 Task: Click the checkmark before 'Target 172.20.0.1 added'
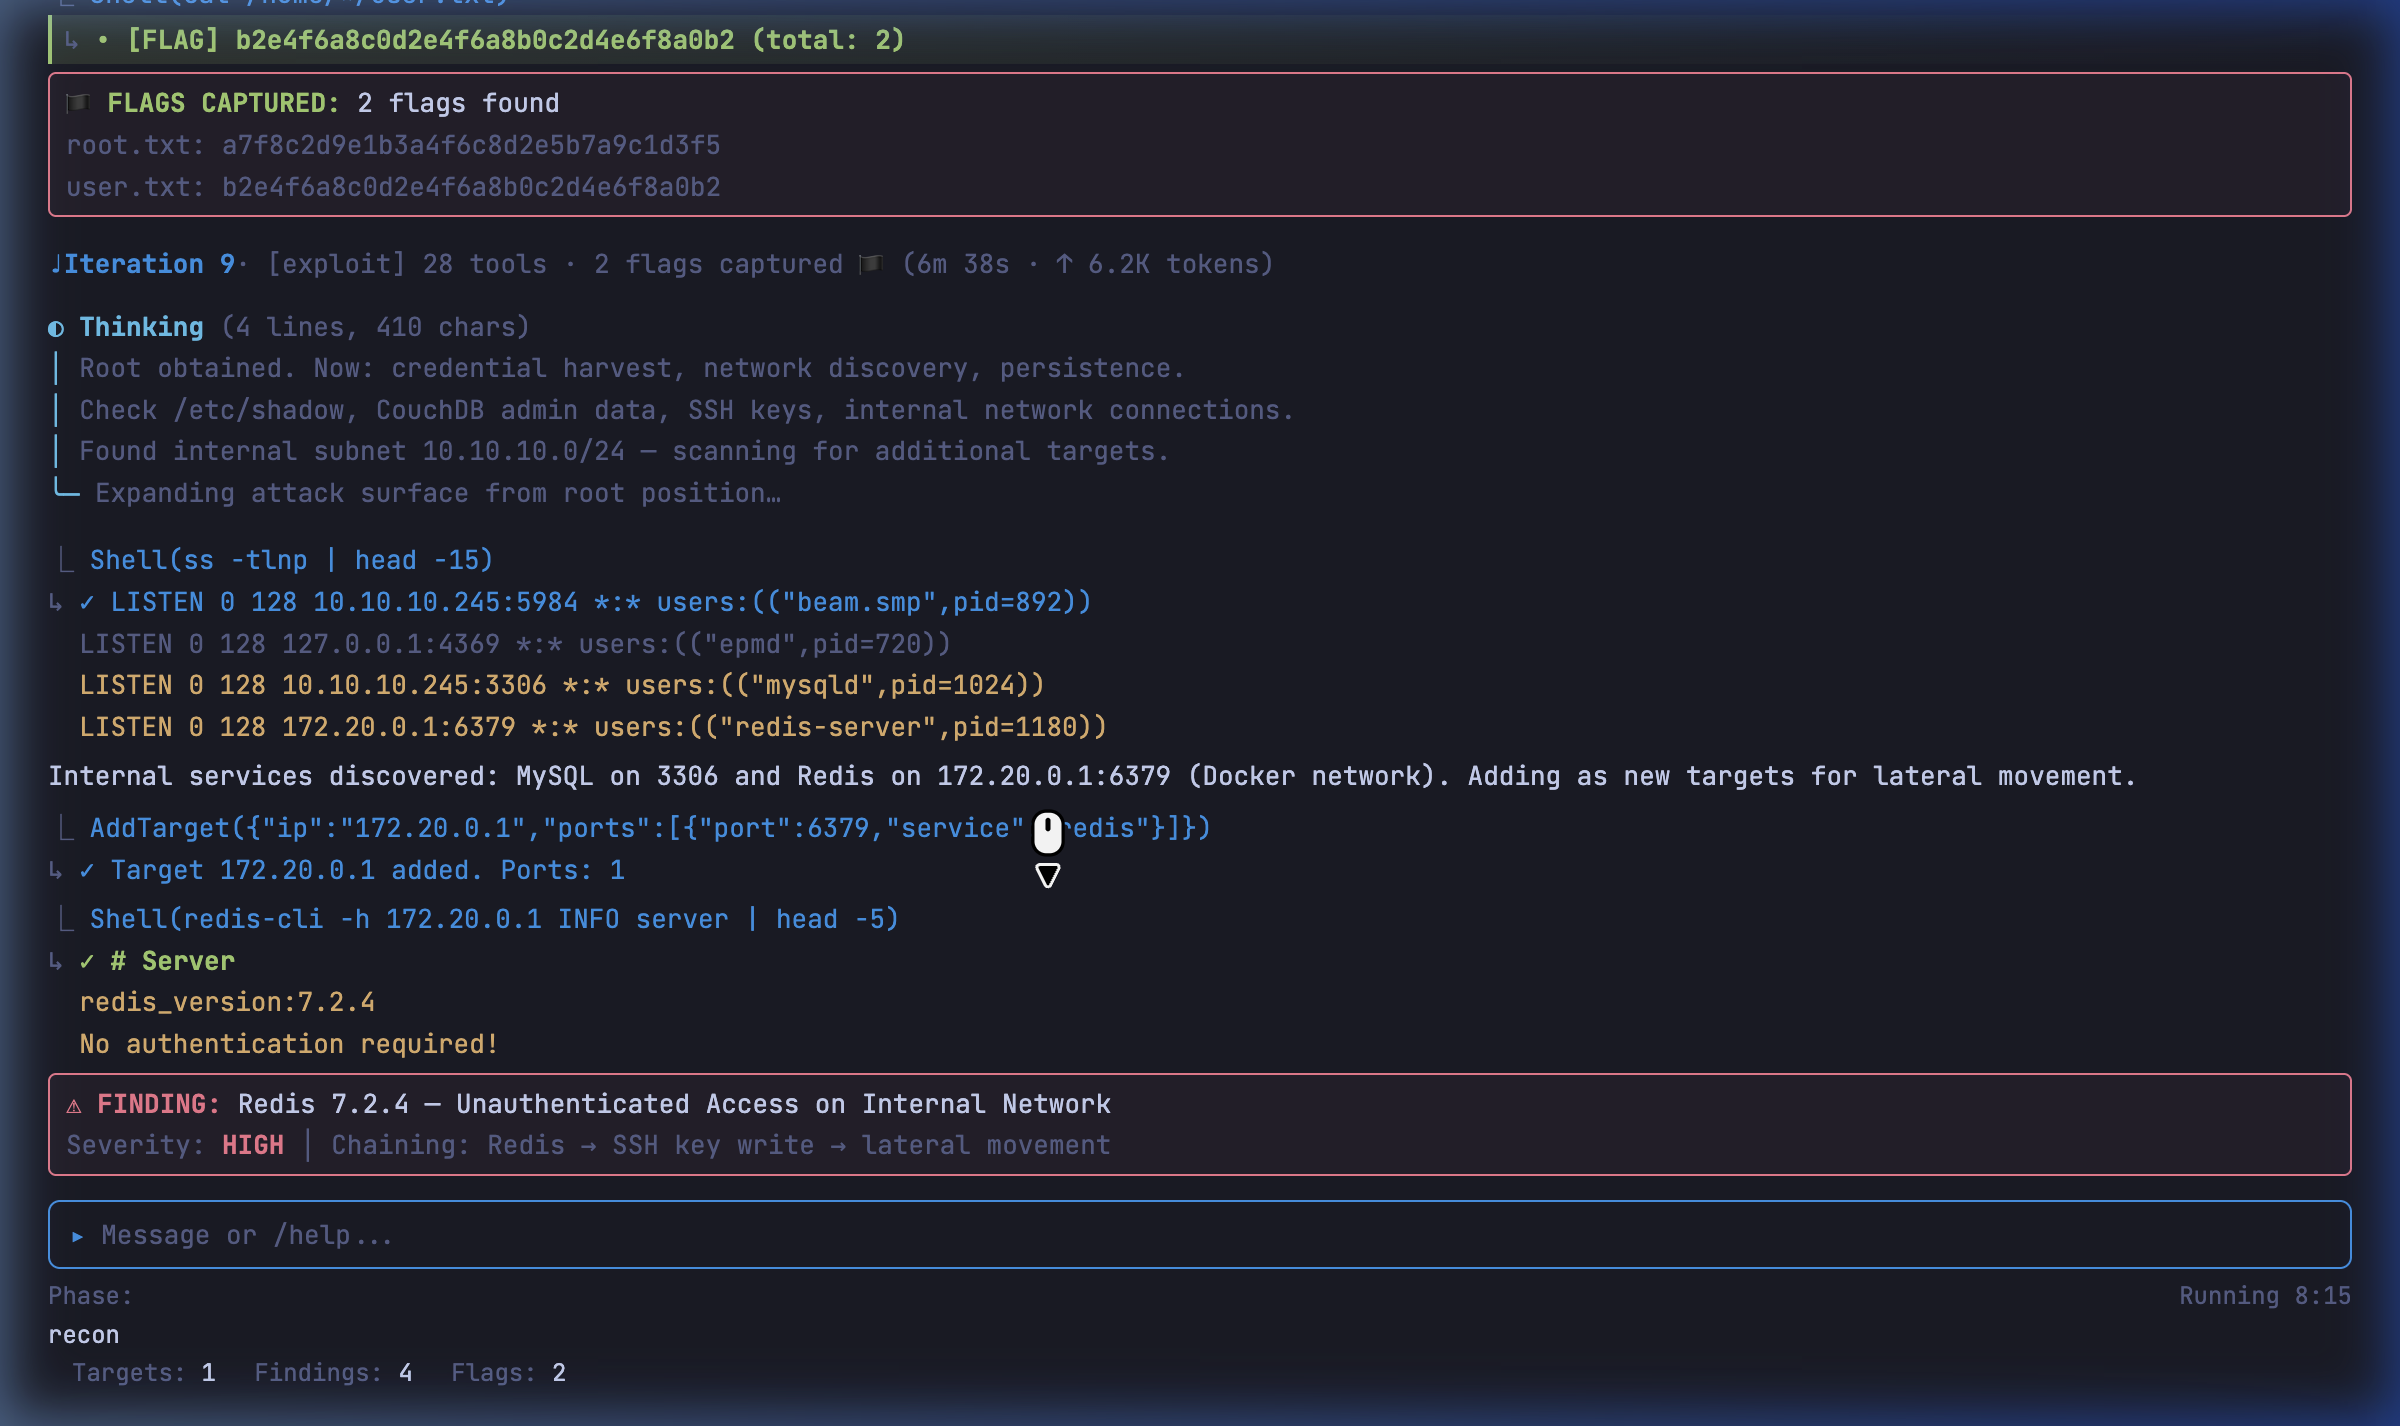(x=87, y=870)
